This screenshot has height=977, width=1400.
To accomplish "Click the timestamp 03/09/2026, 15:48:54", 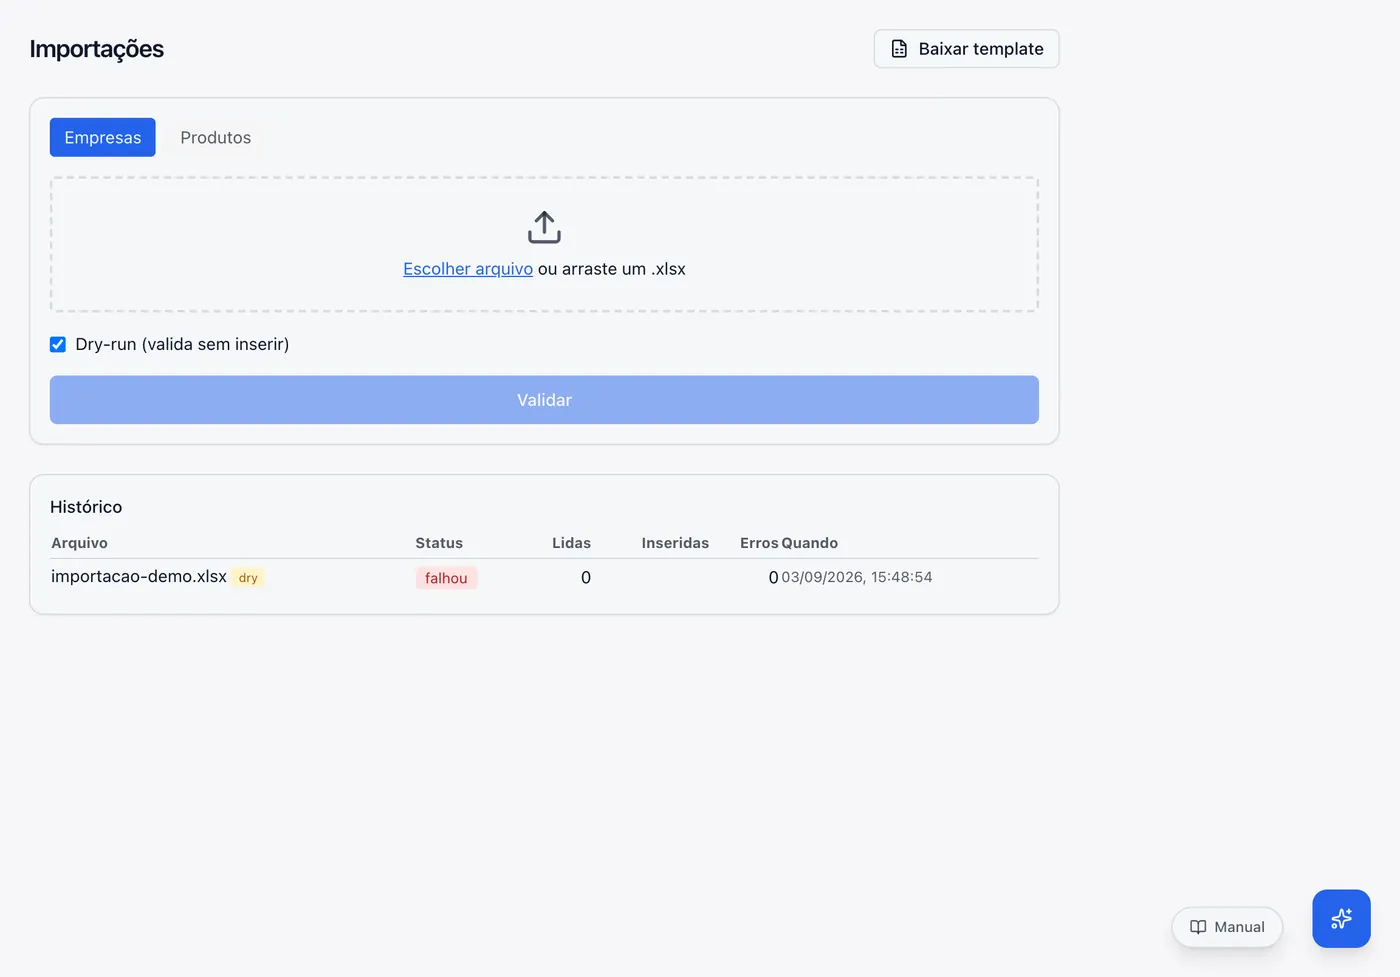I will 857,577.
